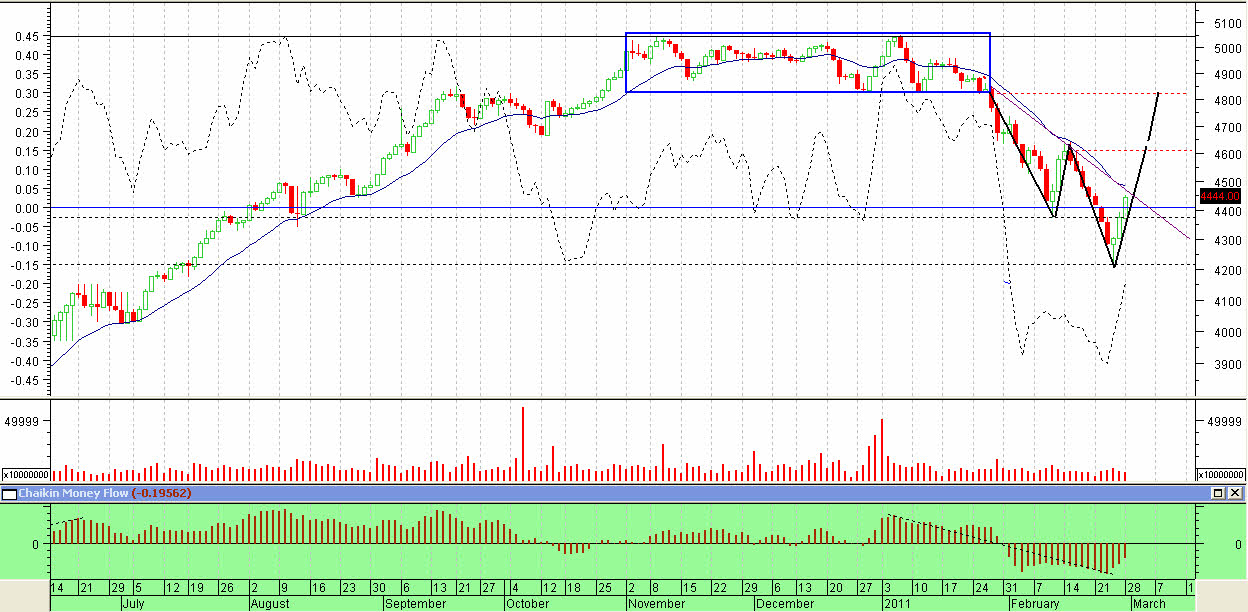Click the October month label
The width and height of the screenshot is (1248, 612).
click(x=526, y=604)
